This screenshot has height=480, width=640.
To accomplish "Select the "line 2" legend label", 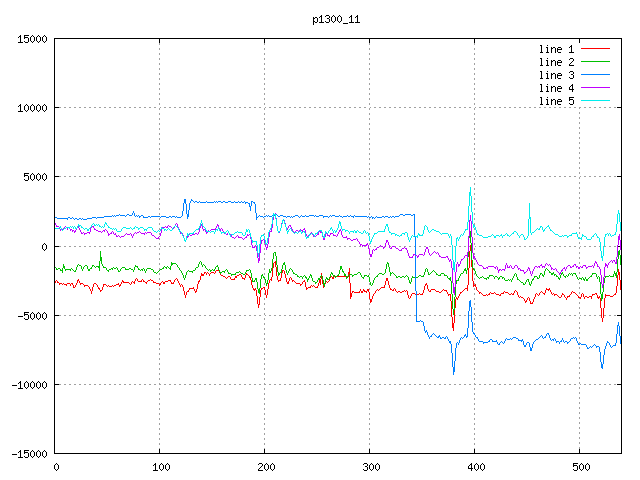I will point(557,62).
